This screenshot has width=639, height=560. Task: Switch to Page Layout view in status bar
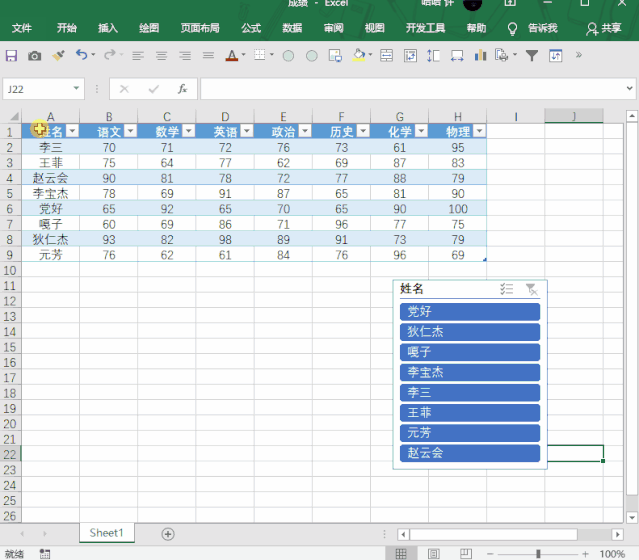coord(434,554)
